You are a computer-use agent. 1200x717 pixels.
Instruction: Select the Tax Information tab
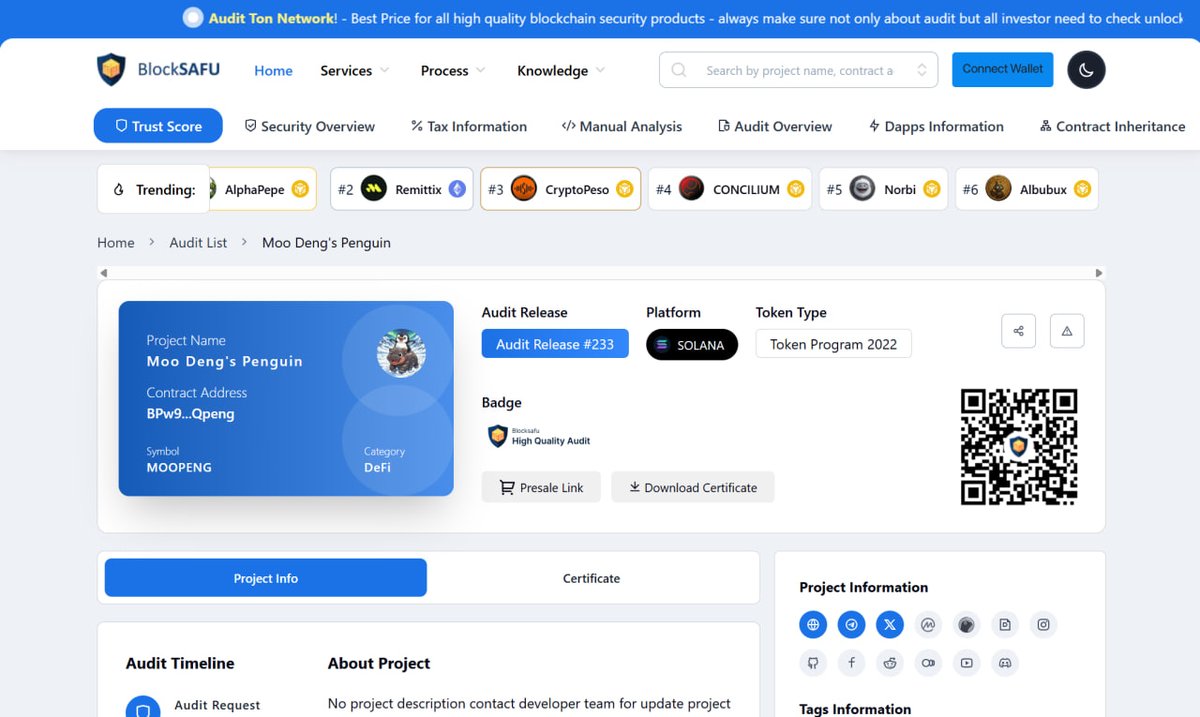pos(469,126)
